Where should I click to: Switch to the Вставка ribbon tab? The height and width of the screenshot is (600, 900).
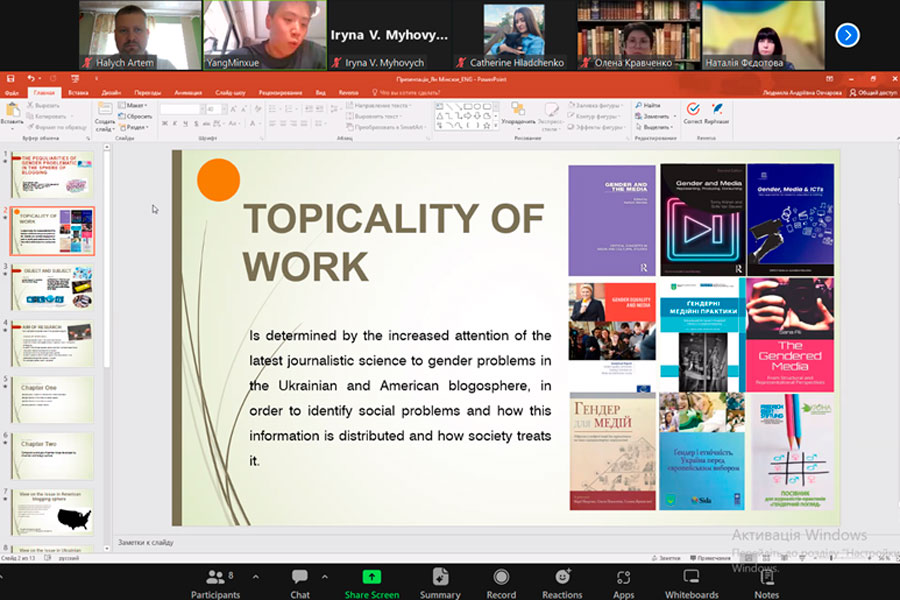pos(78,92)
